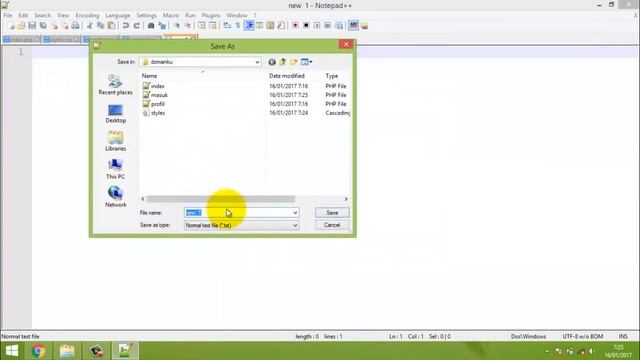Click the Replace toolbar icon
Image resolution: width=640 pixels, height=360 pixels.
pyautogui.click(x=162, y=26)
